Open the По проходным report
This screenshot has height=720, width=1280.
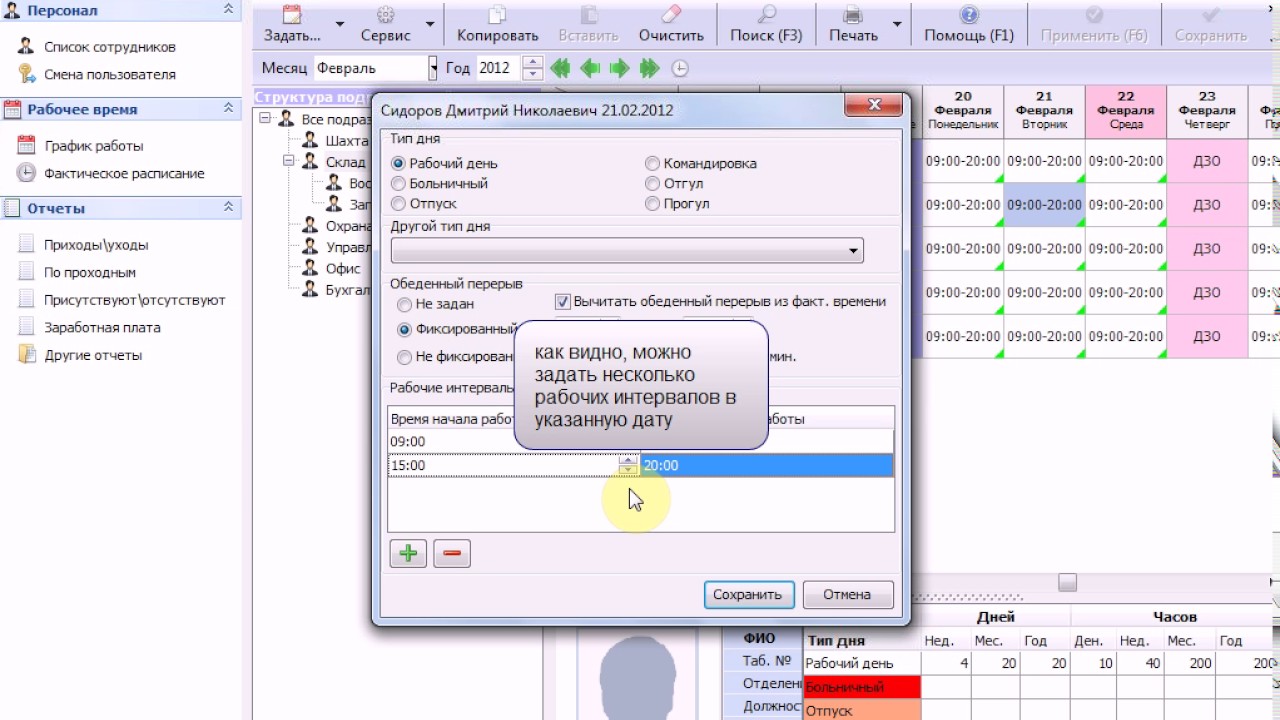pyautogui.click(x=89, y=272)
